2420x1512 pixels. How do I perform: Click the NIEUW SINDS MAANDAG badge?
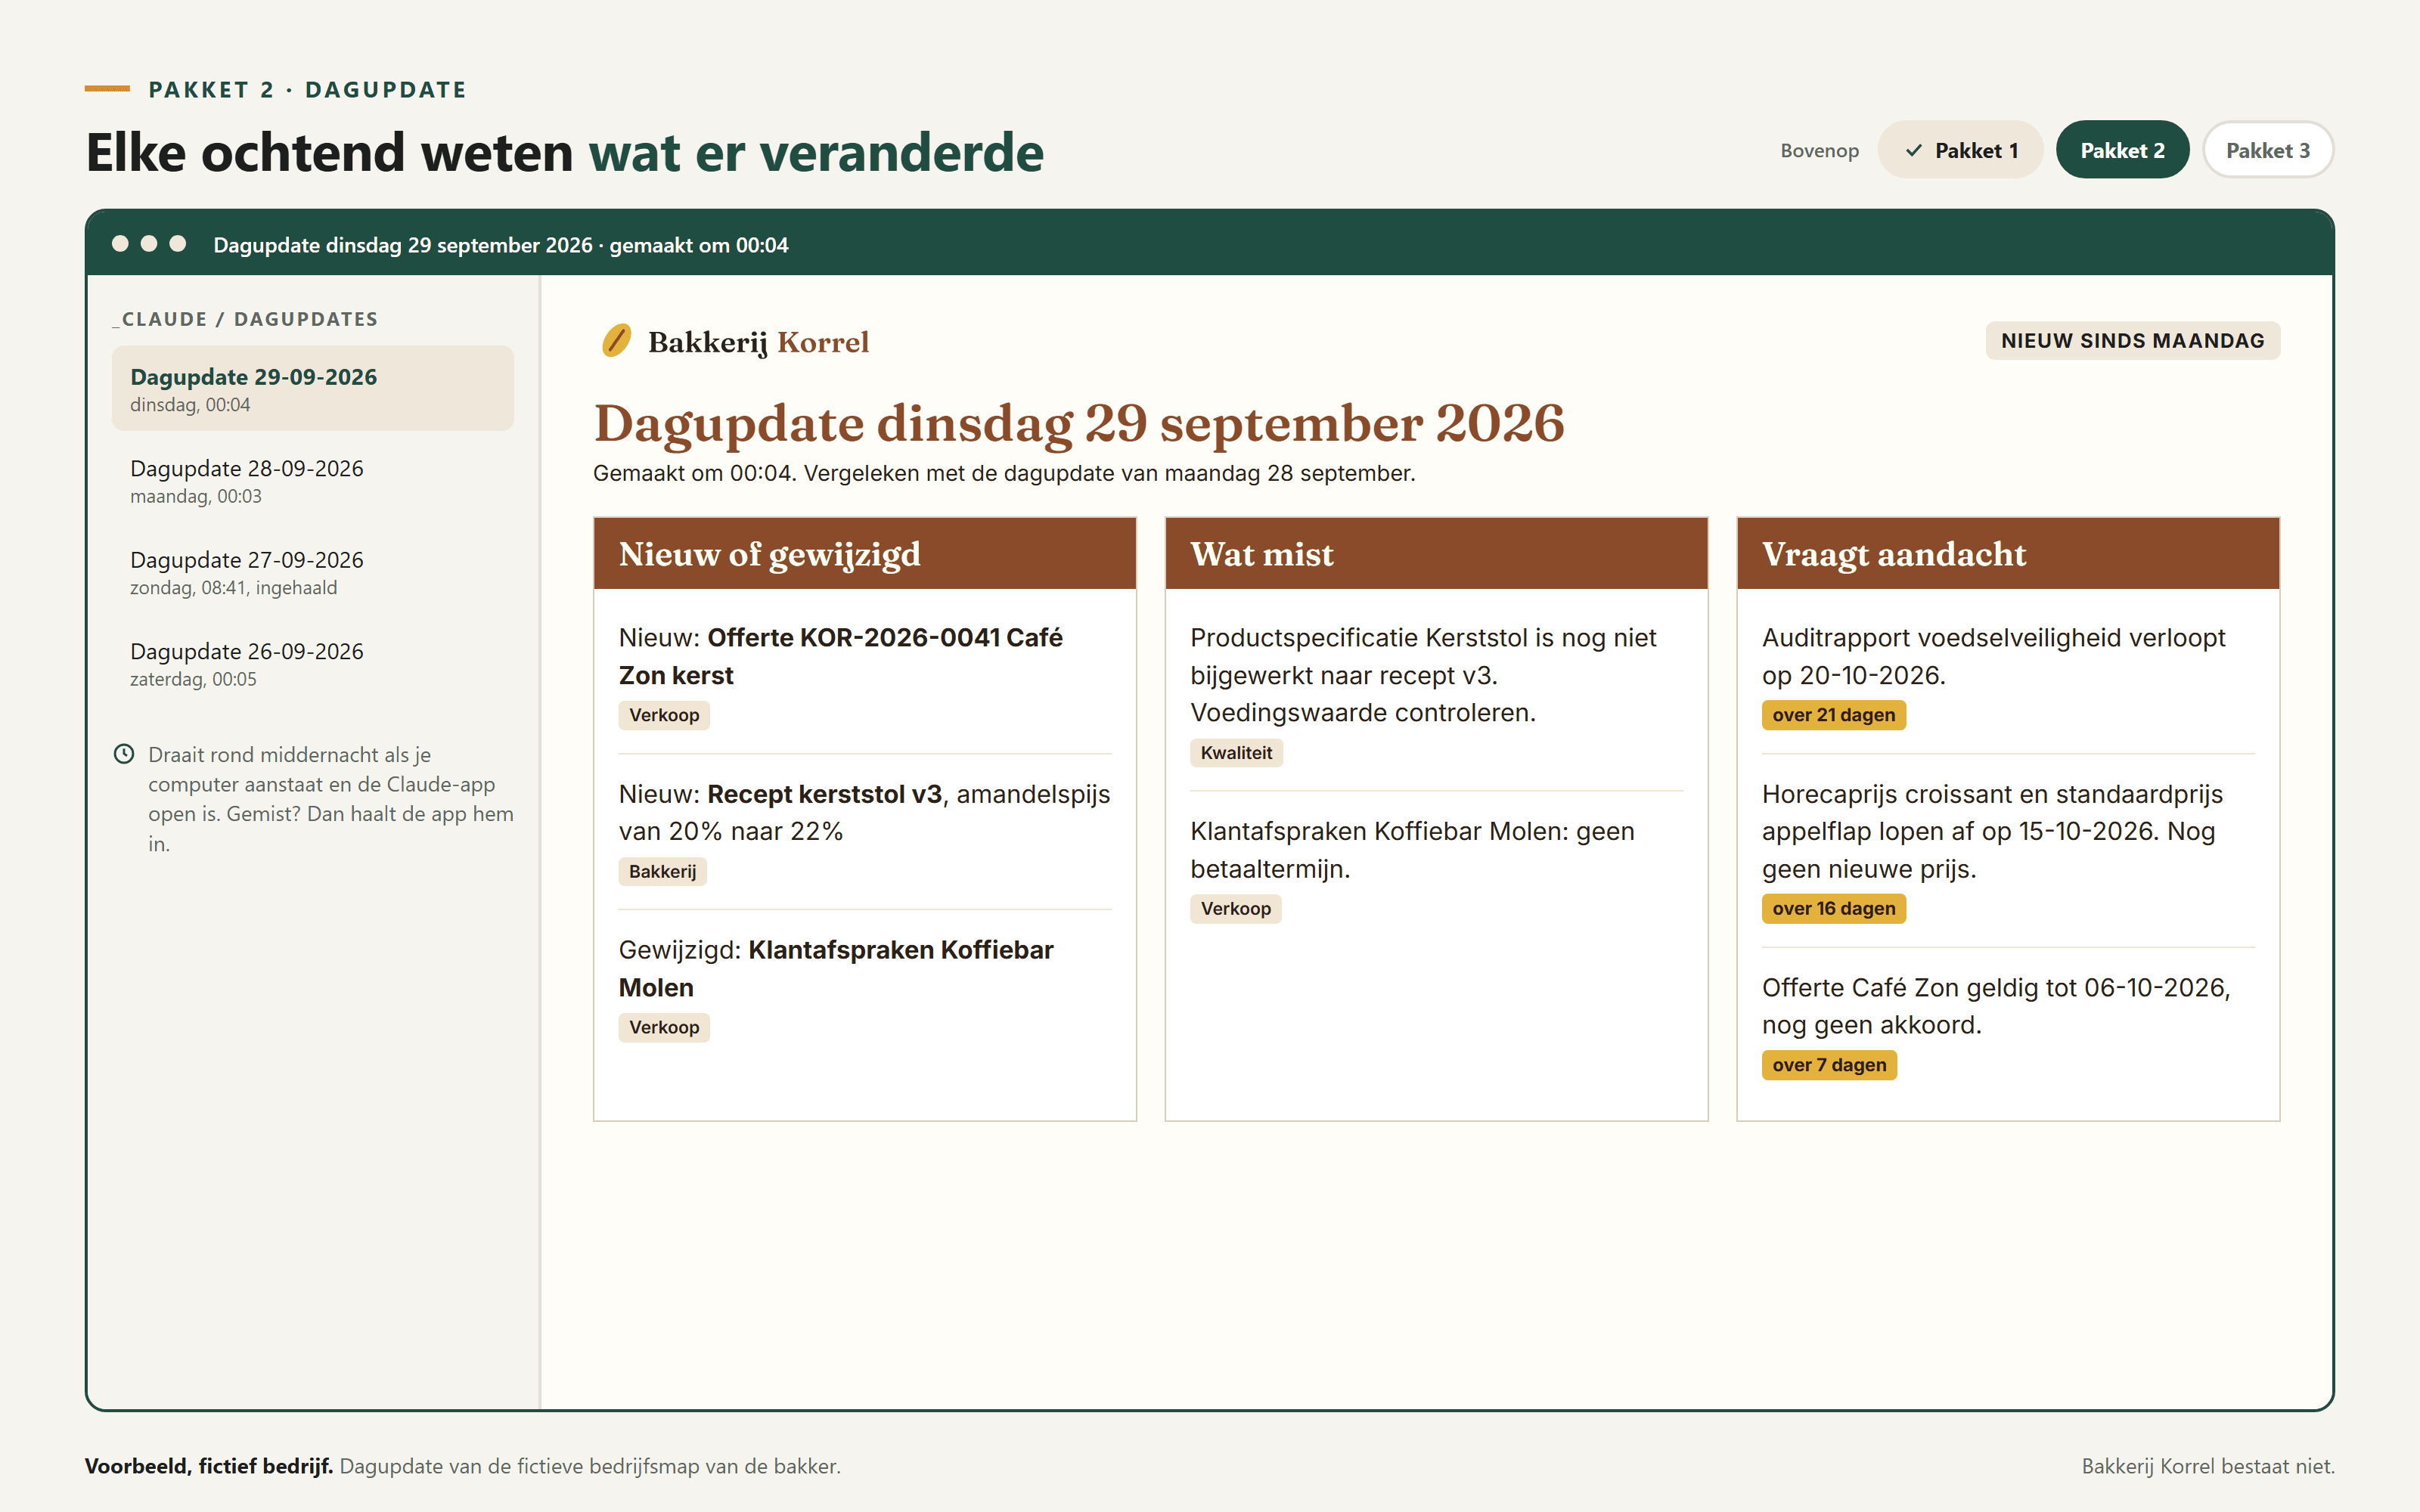[2132, 341]
